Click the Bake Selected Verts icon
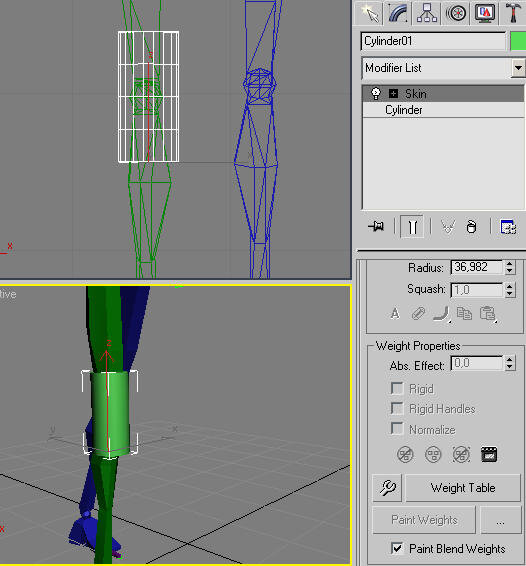This screenshot has height=566, width=526. coord(489,454)
